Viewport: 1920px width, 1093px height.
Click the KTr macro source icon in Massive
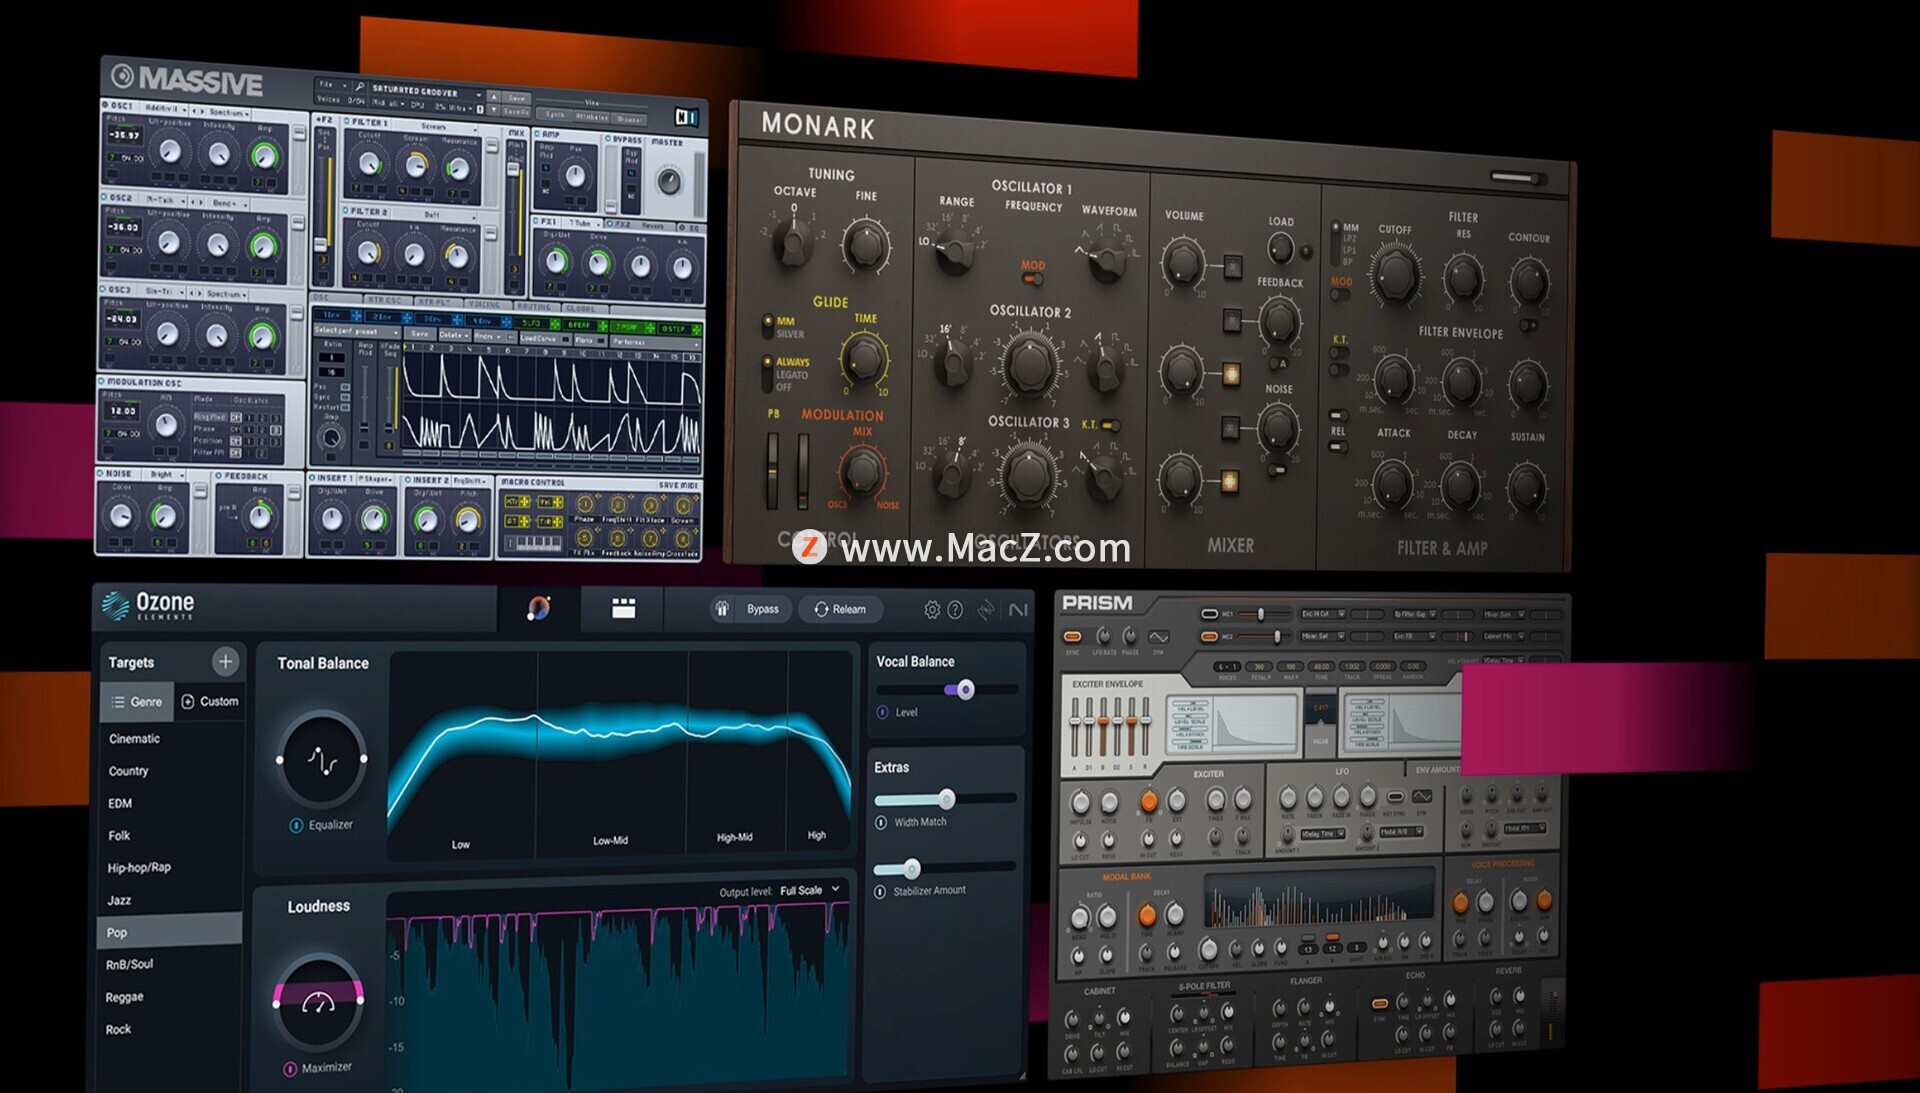tap(517, 501)
